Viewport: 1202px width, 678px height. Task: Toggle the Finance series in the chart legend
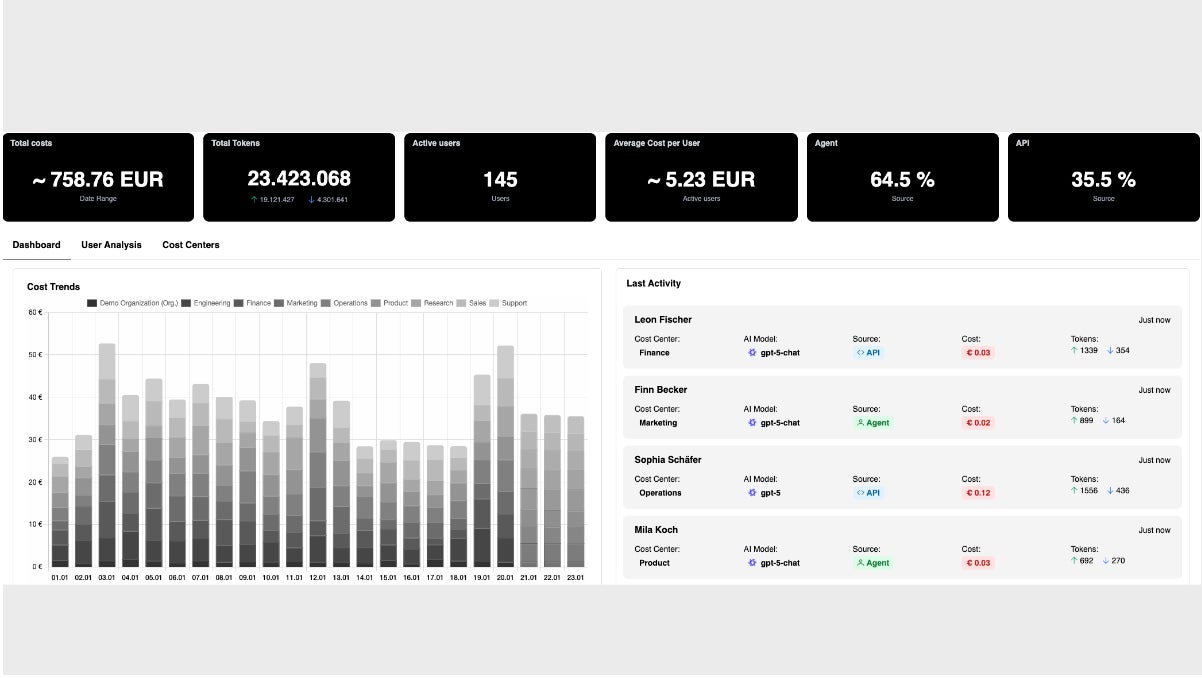click(253, 303)
